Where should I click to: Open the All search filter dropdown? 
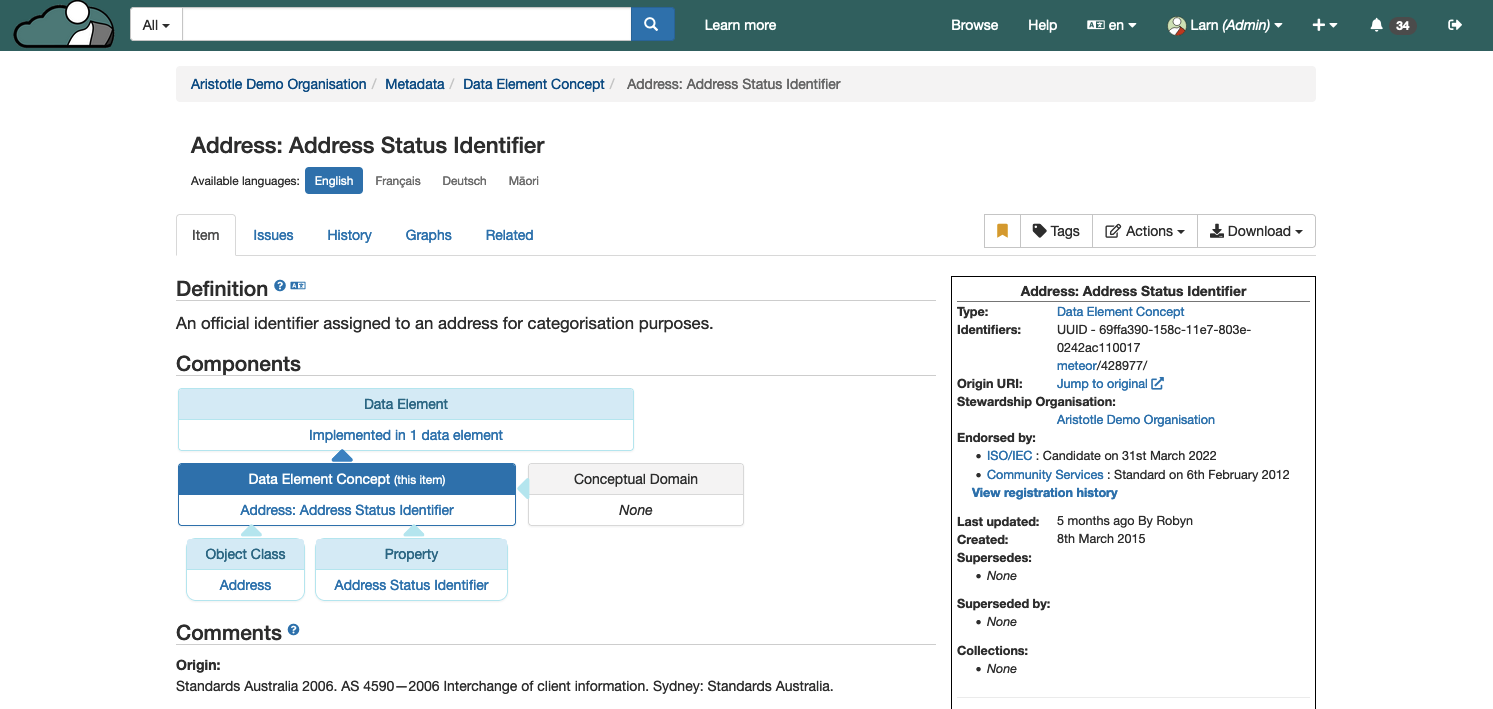(x=156, y=25)
